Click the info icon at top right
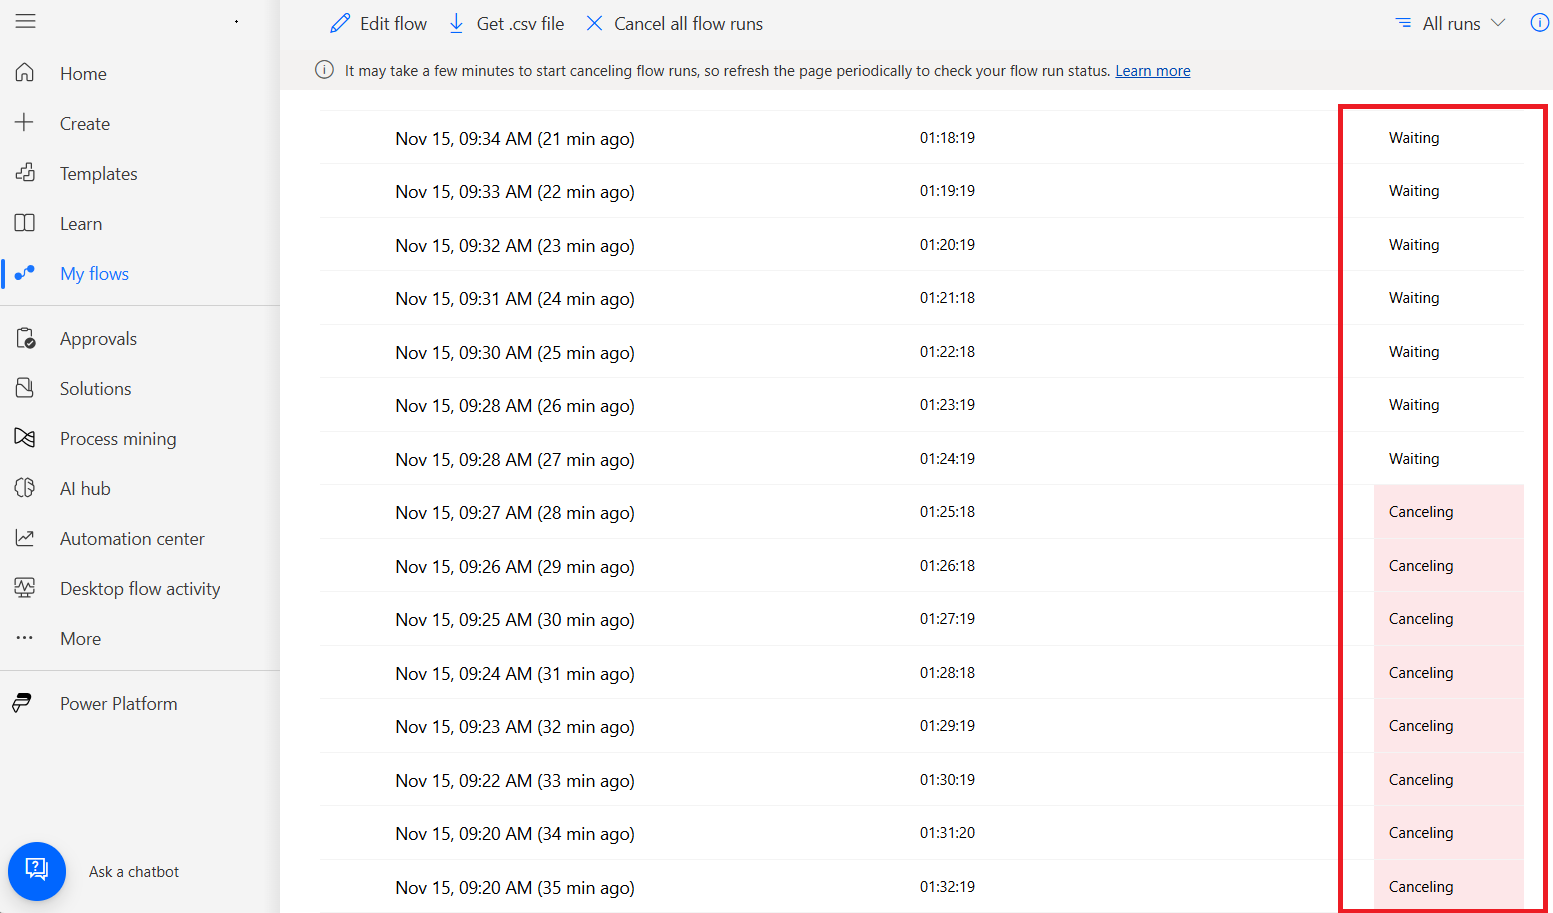Viewport: 1553px width, 913px height. [1539, 23]
